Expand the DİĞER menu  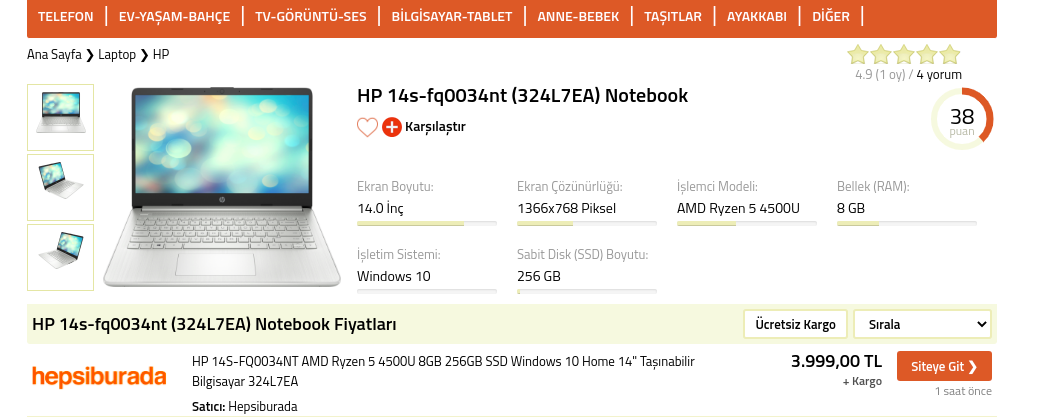(x=830, y=17)
